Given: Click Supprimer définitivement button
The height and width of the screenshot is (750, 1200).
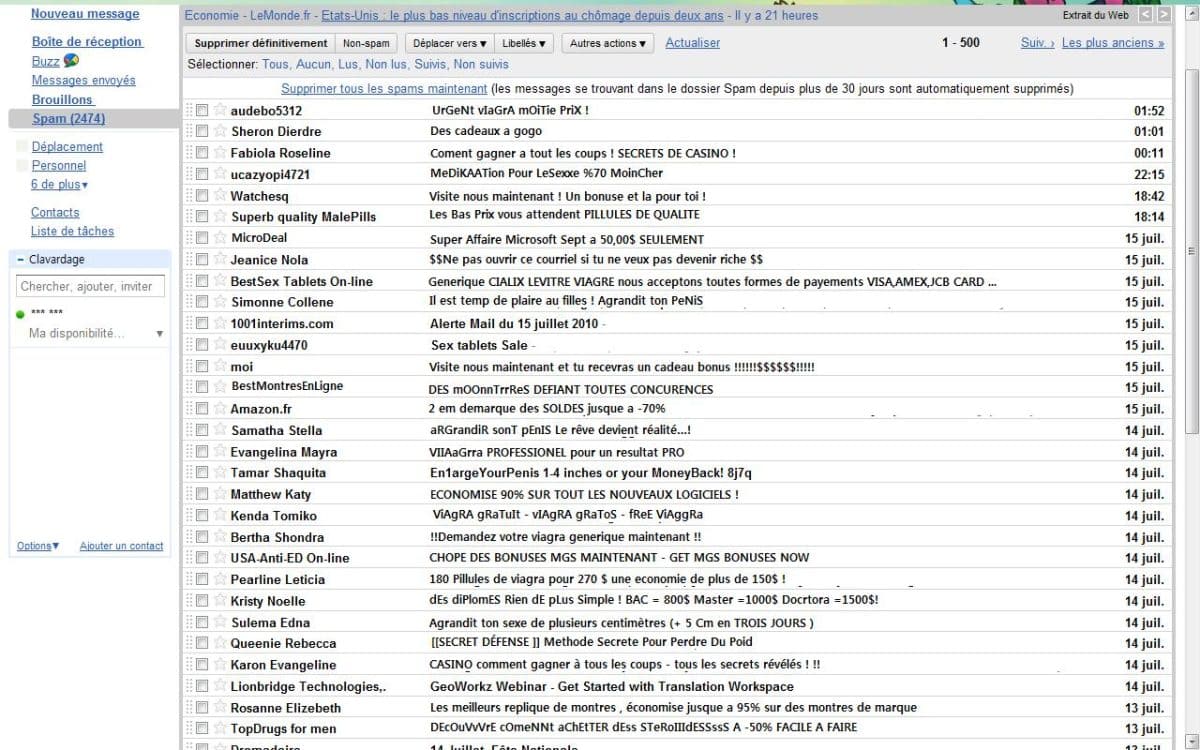Looking at the screenshot, I should point(260,44).
